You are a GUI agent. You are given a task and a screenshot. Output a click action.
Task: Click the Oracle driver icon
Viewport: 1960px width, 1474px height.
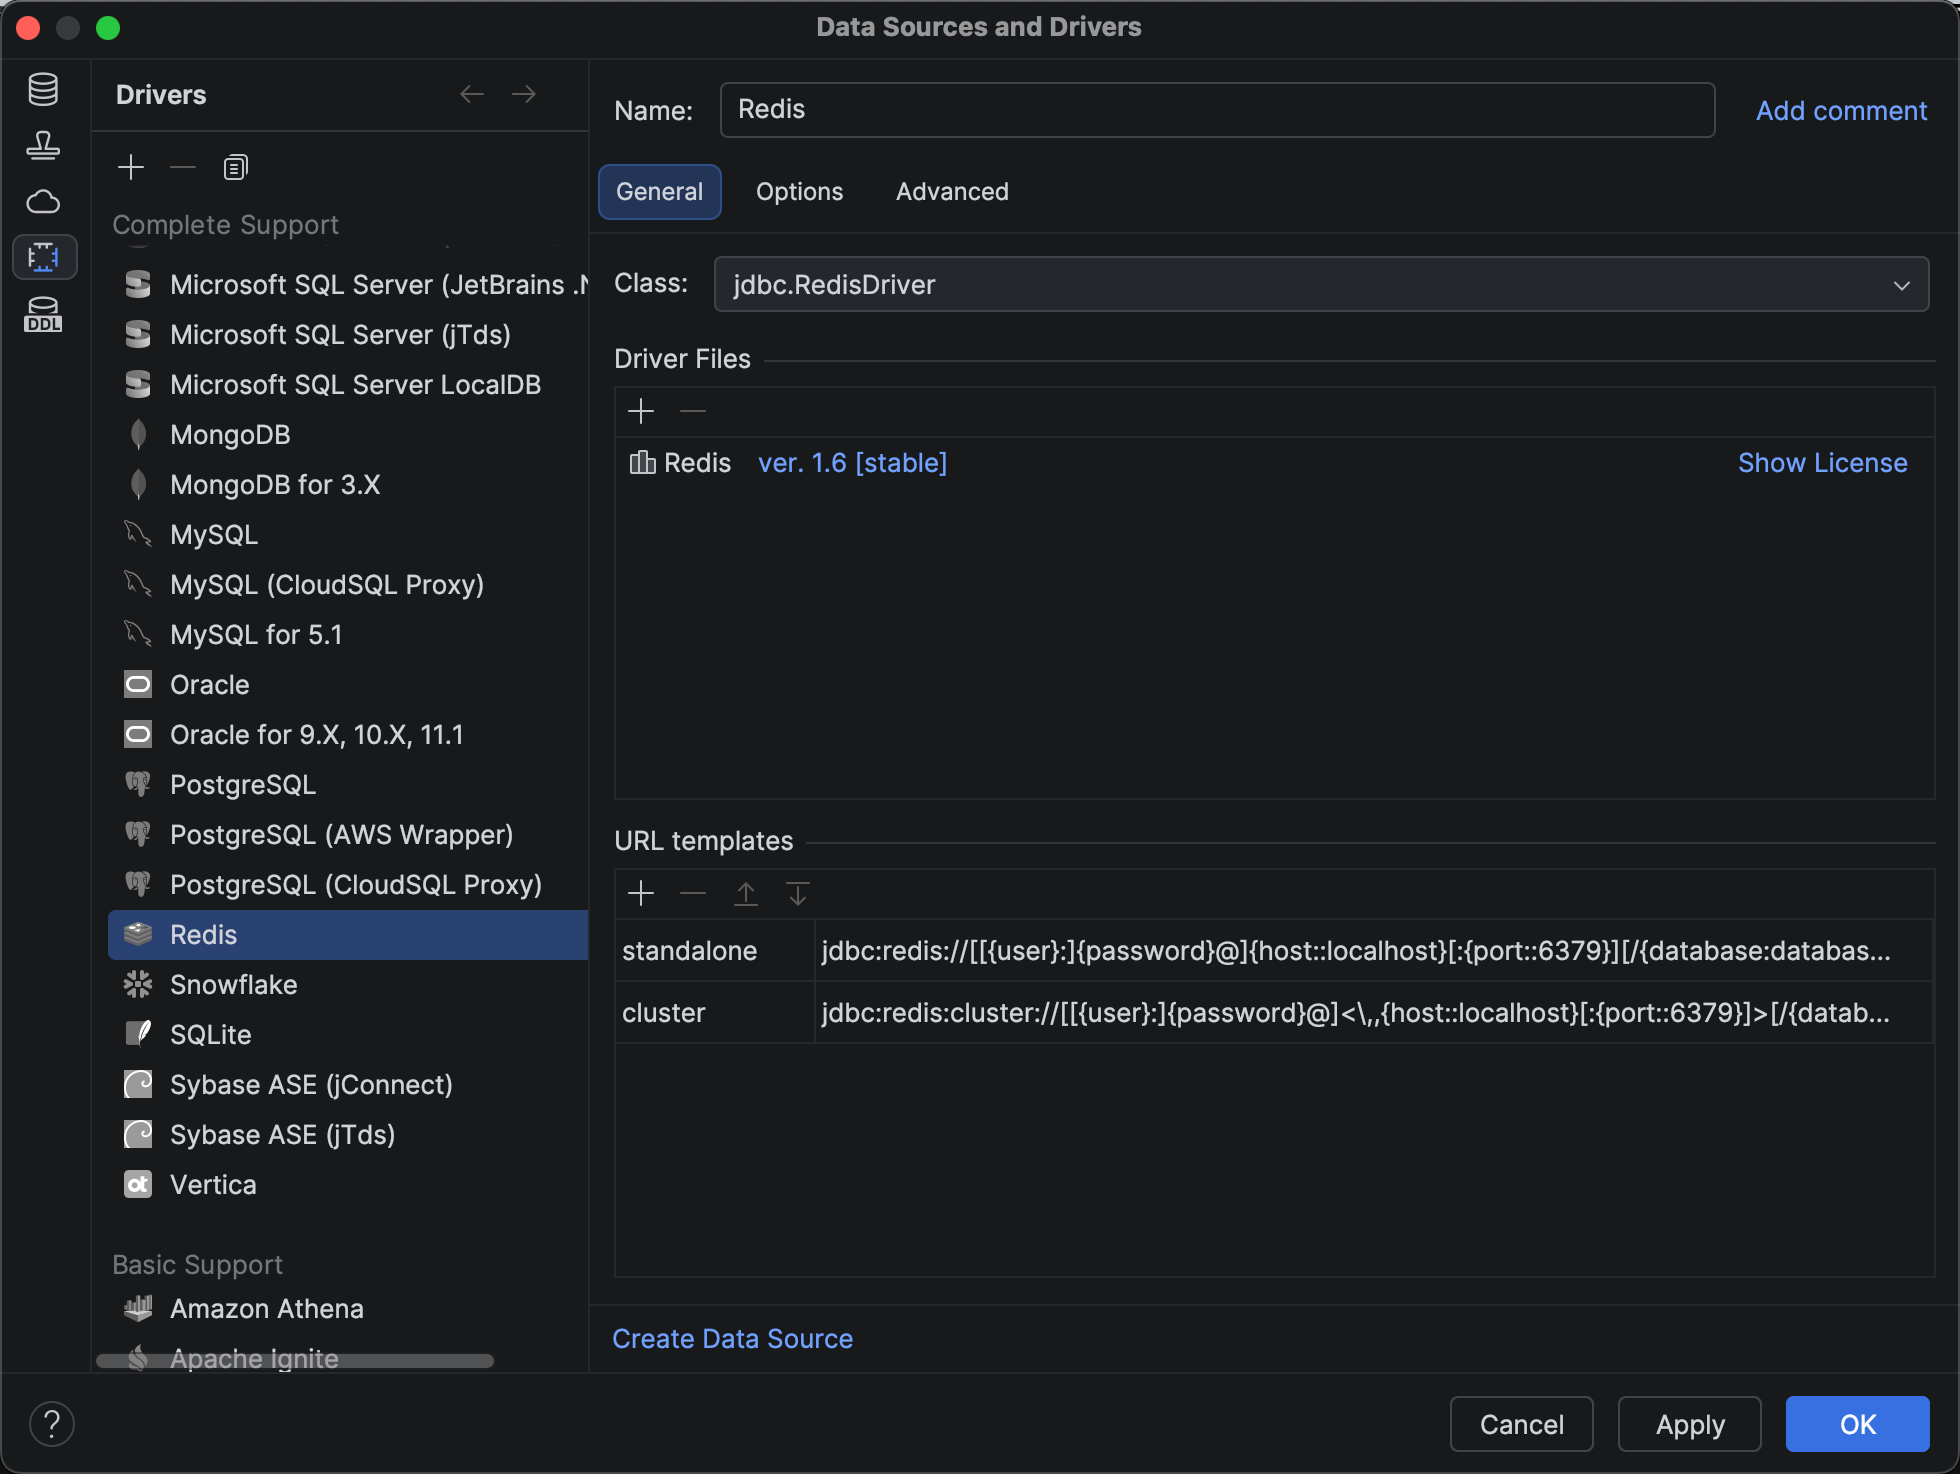coord(138,684)
